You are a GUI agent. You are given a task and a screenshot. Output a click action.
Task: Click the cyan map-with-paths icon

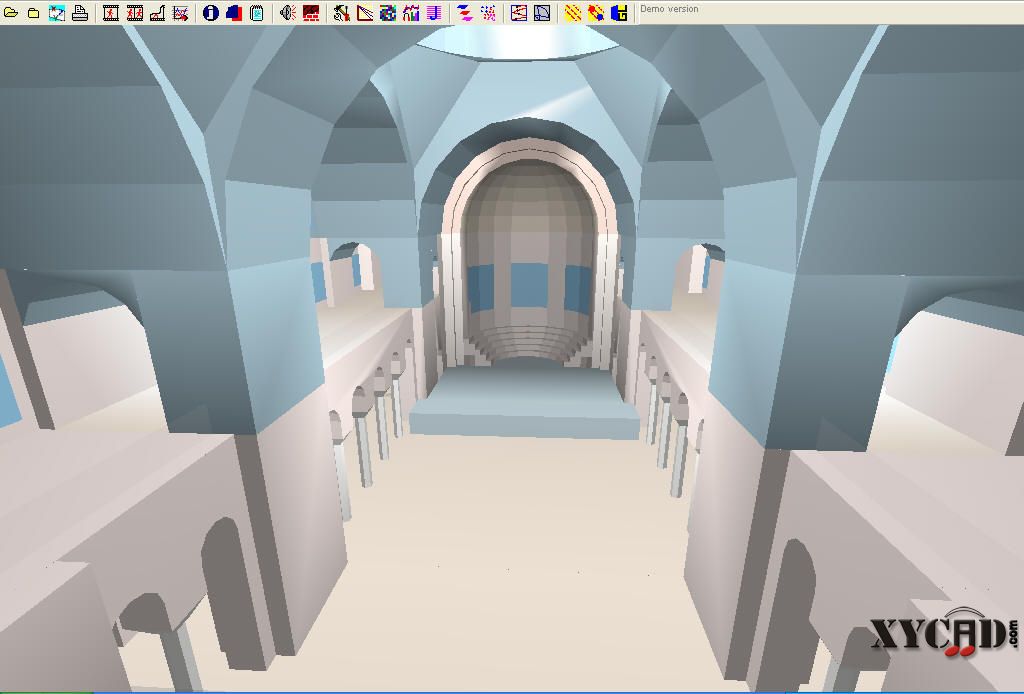coord(57,12)
